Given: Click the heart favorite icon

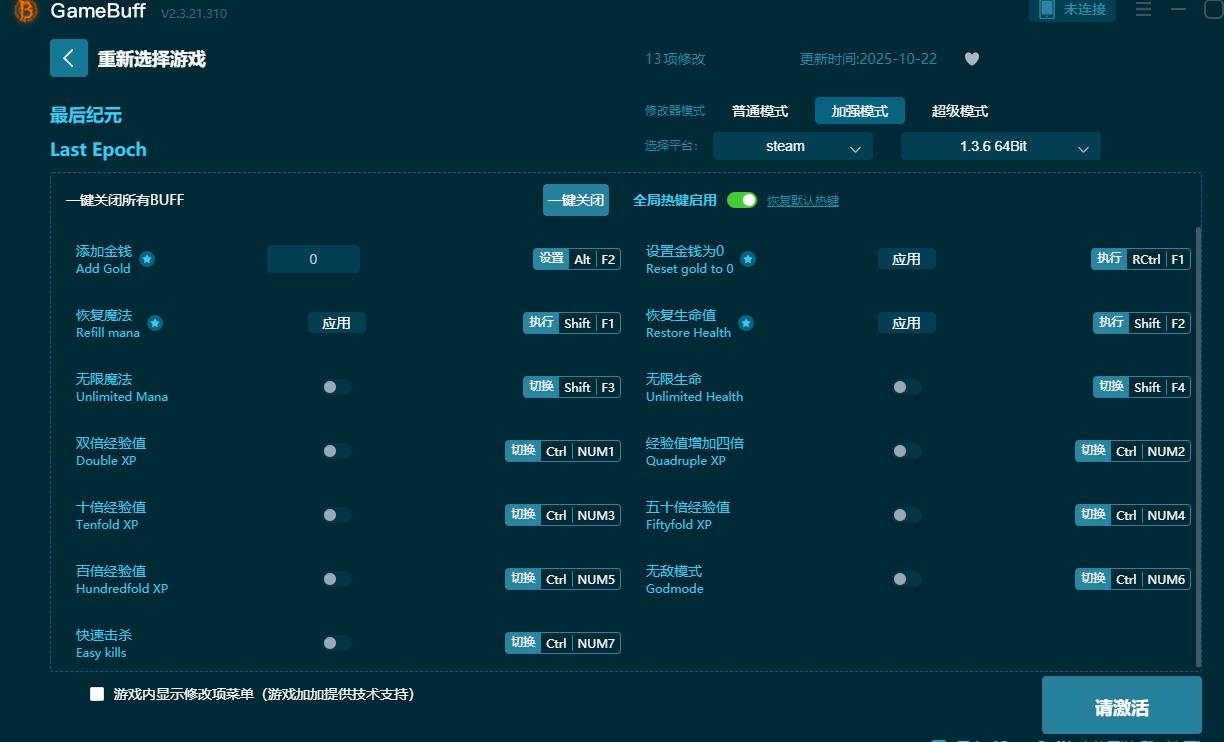Looking at the screenshot, I should (971, 58).
